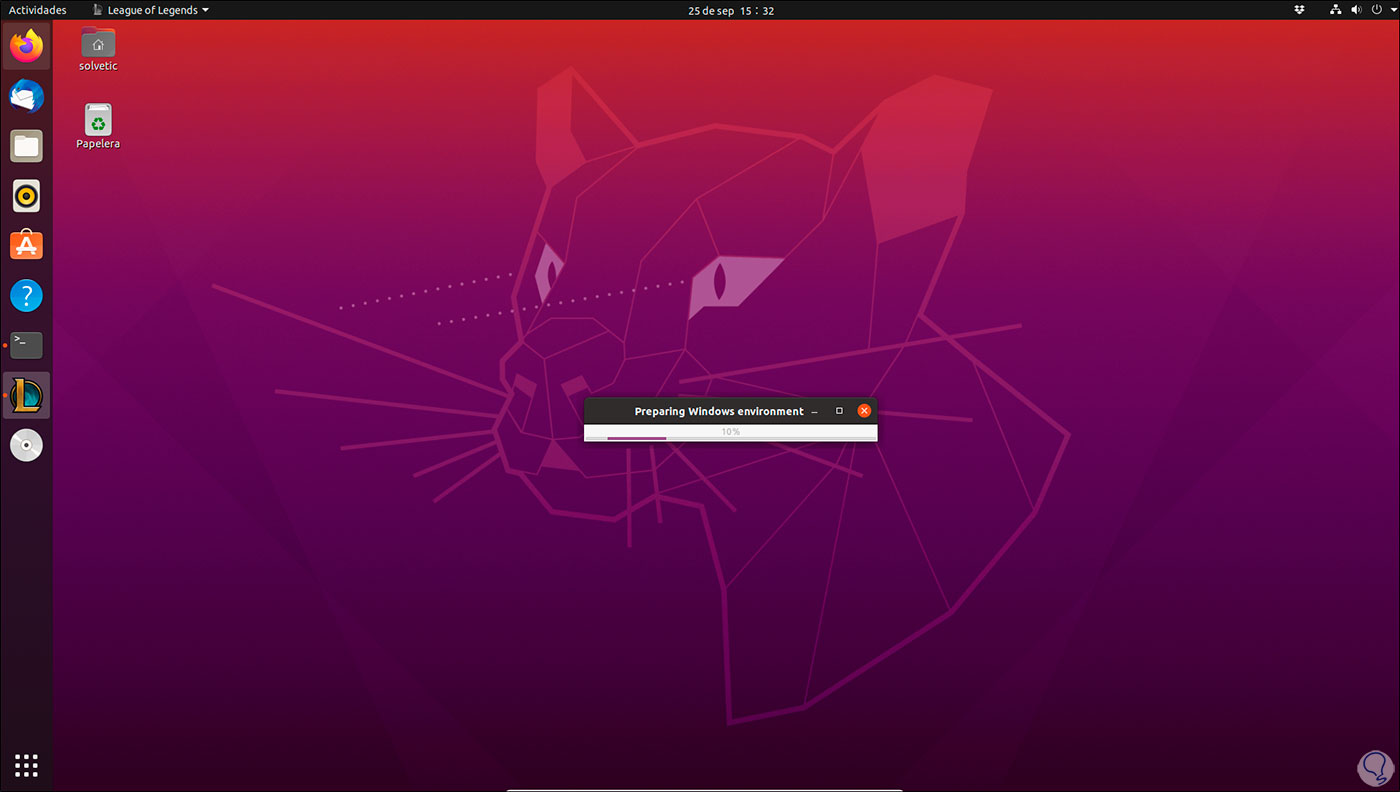Show applications grid
1400x792 pixels.
27,766
